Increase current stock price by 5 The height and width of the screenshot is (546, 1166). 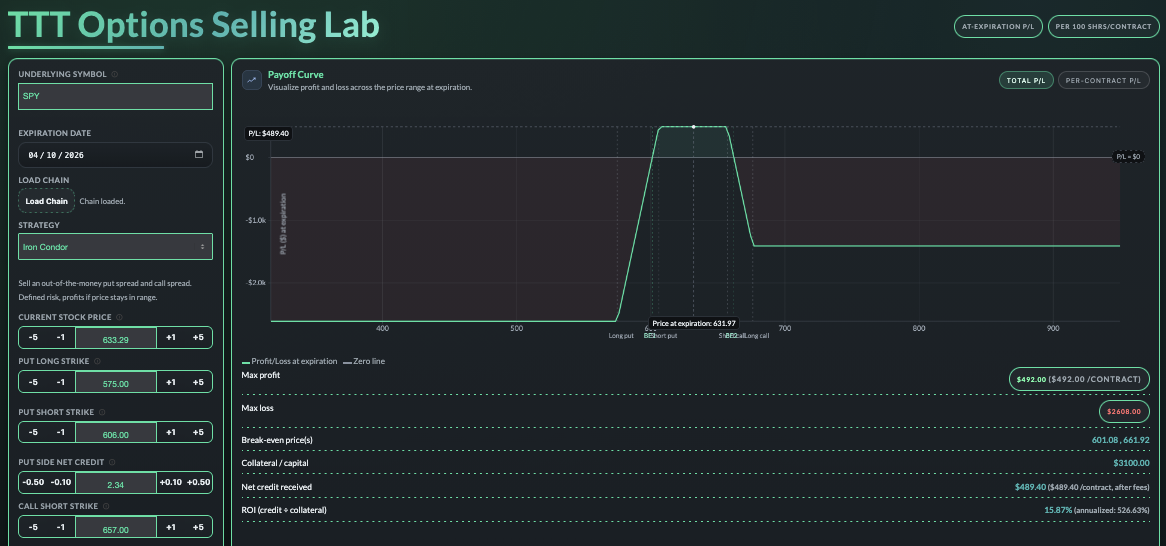coord(198,338)
